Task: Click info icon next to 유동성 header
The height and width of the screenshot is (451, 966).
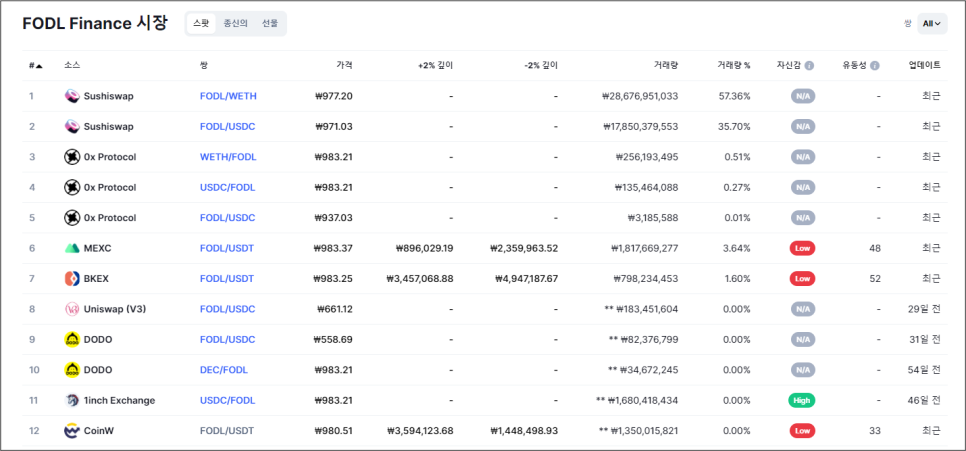Action: 875,66
